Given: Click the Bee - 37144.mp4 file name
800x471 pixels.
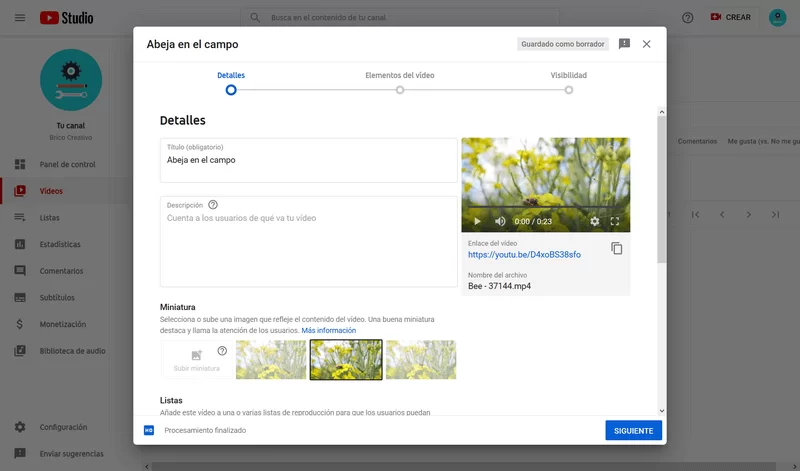Looking at the screenshot, I should click(x=499, y=286).
